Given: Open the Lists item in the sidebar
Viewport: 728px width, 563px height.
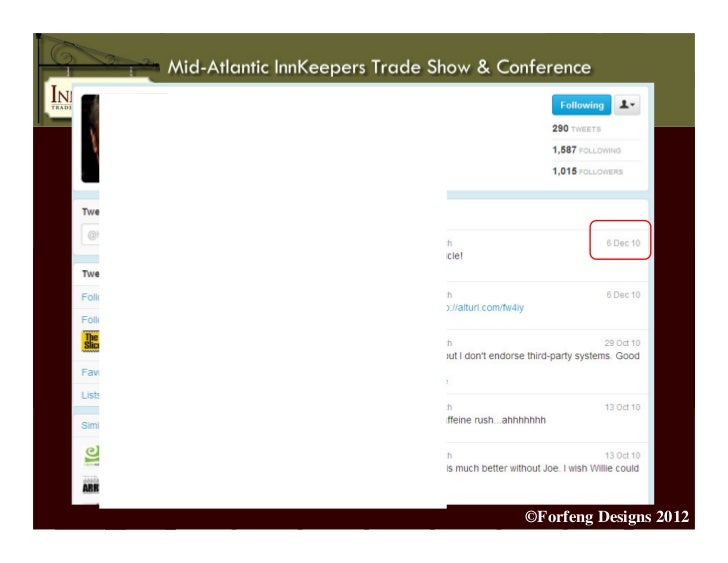Looking at the screenshot, I should 90,395.
